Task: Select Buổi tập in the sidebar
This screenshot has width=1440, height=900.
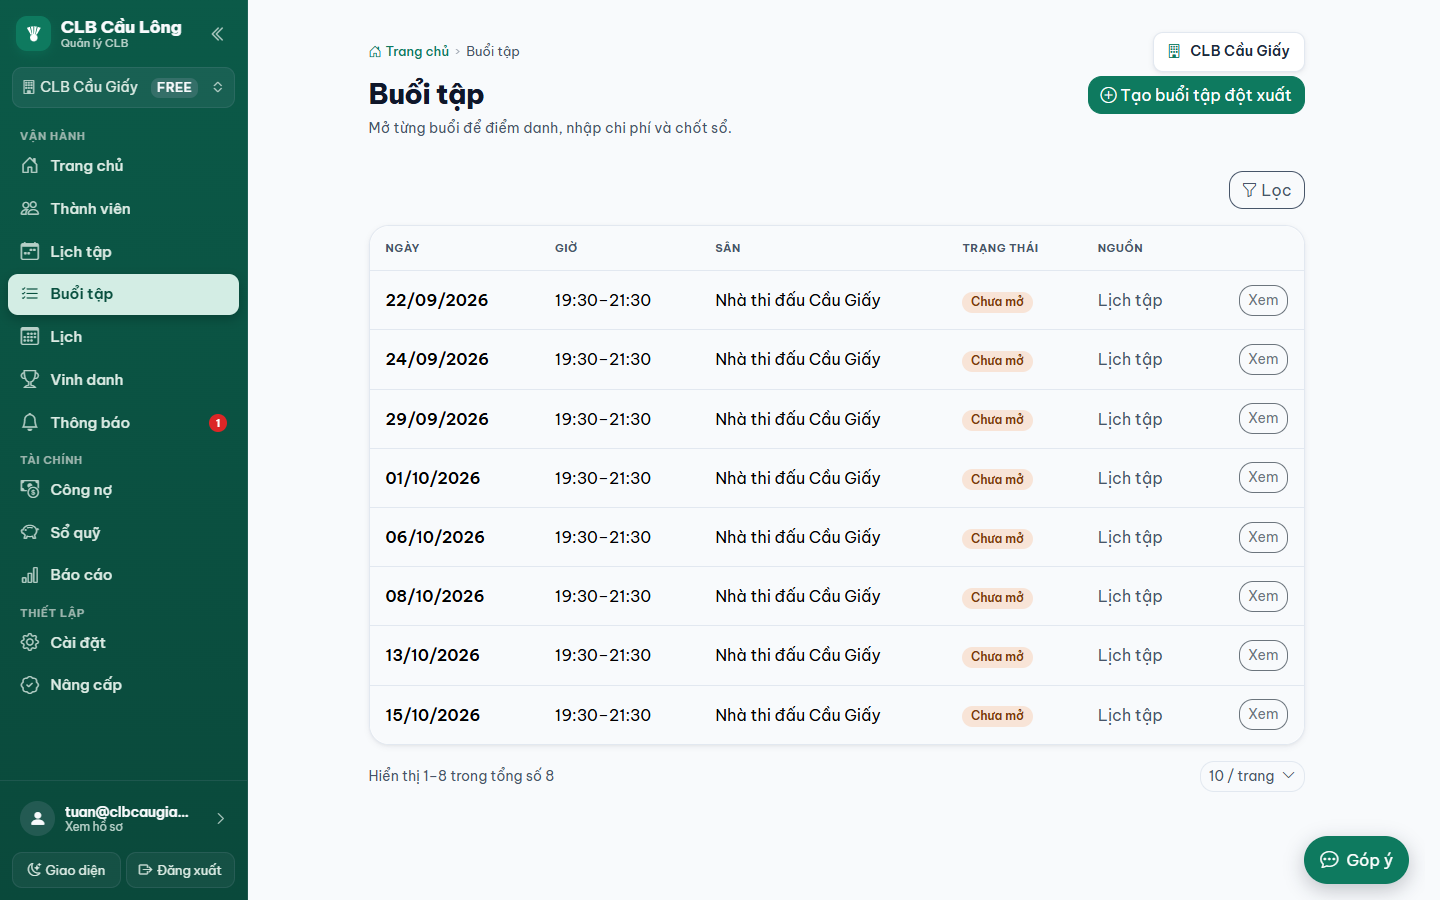Action: [x=123, y=294]
